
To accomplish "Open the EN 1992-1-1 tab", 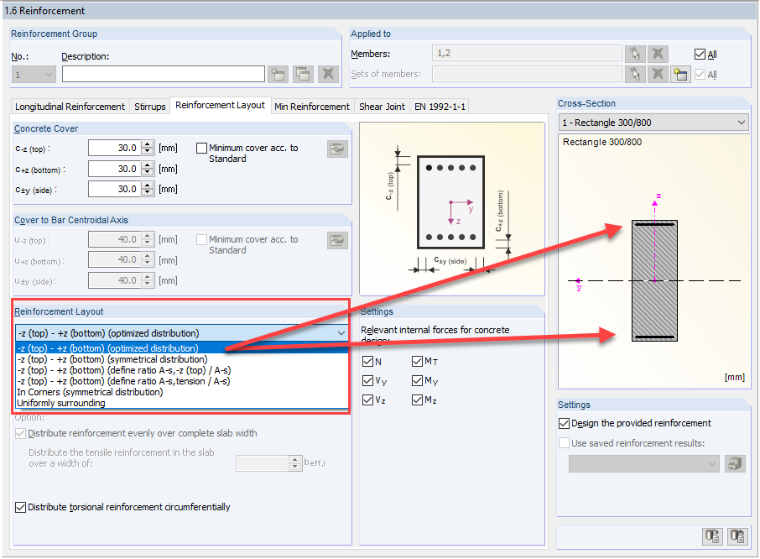I will pyautogui.click(x=440, y=106).
